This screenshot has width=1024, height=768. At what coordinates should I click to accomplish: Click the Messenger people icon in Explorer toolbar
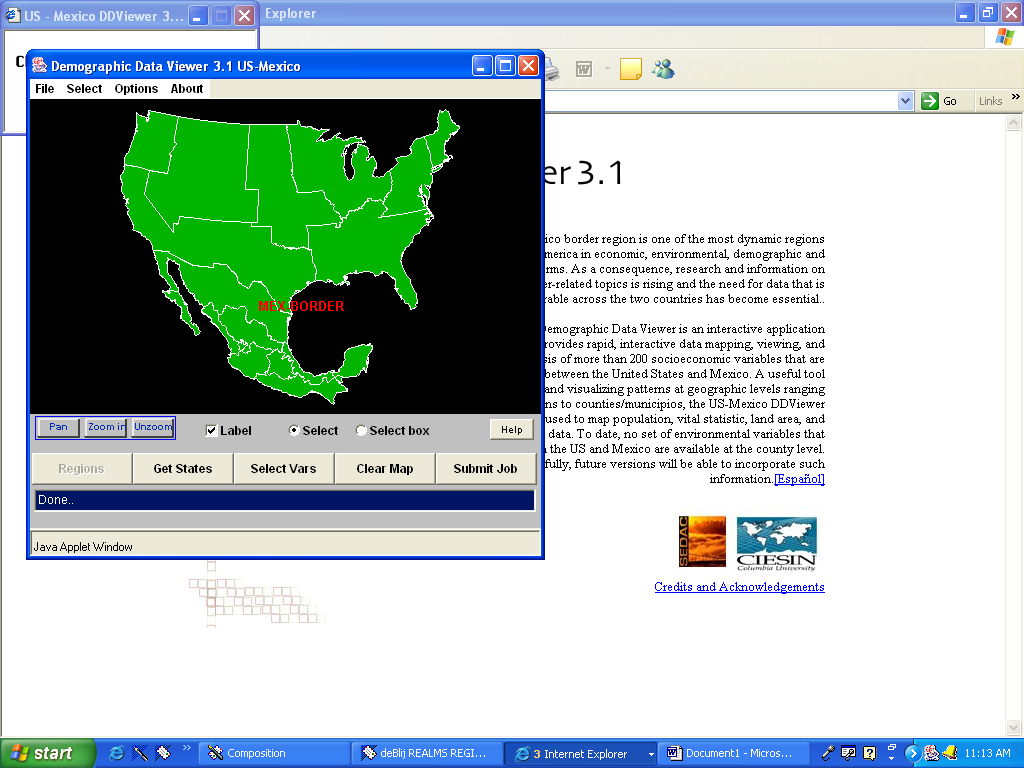(x=663, y=69)
